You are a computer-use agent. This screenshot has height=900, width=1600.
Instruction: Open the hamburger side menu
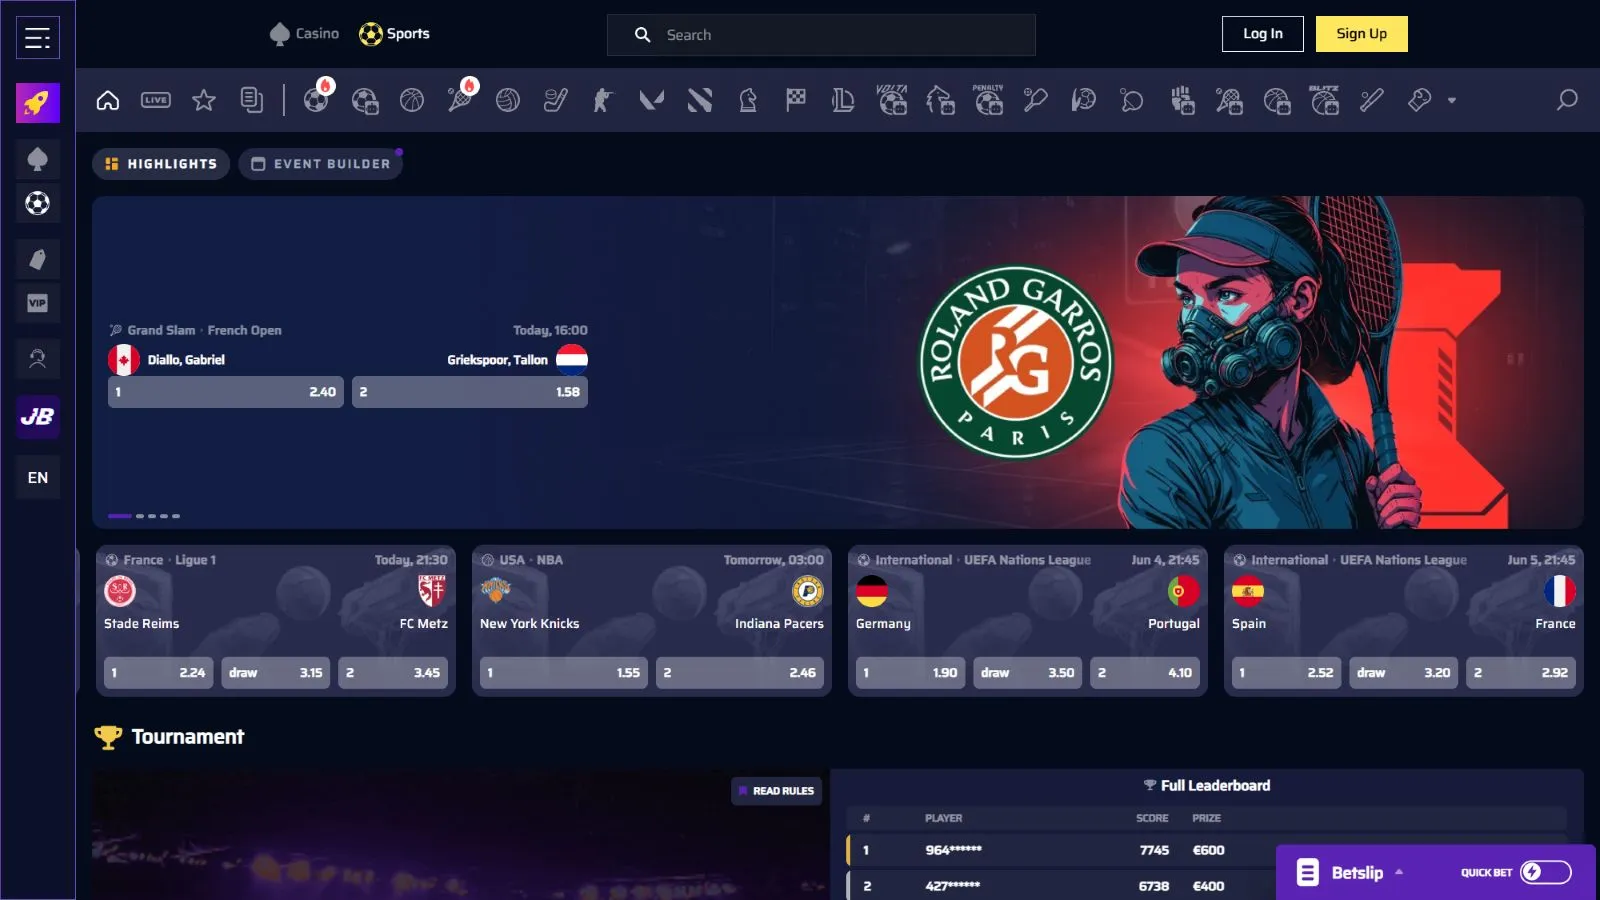(x=38, y=38)
